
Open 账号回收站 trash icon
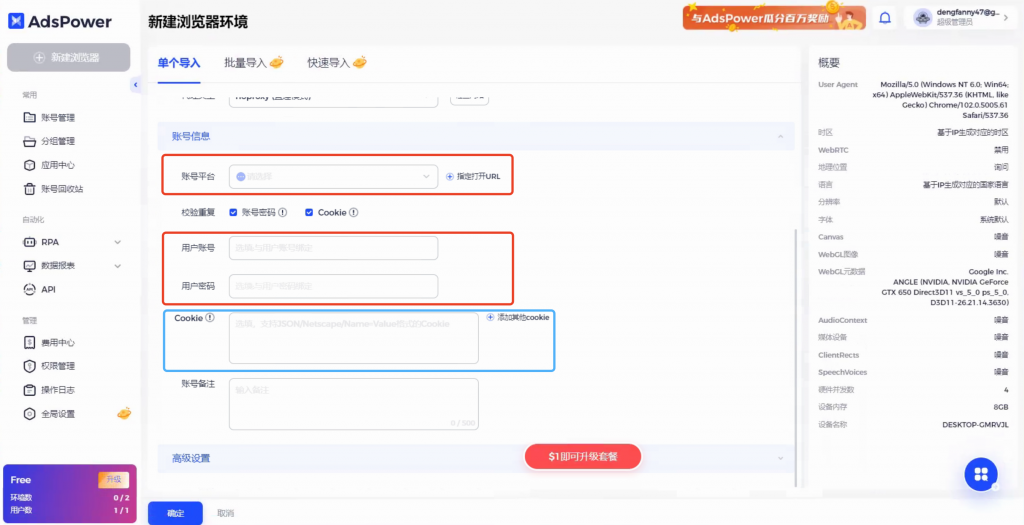click(x=30, y=189)
